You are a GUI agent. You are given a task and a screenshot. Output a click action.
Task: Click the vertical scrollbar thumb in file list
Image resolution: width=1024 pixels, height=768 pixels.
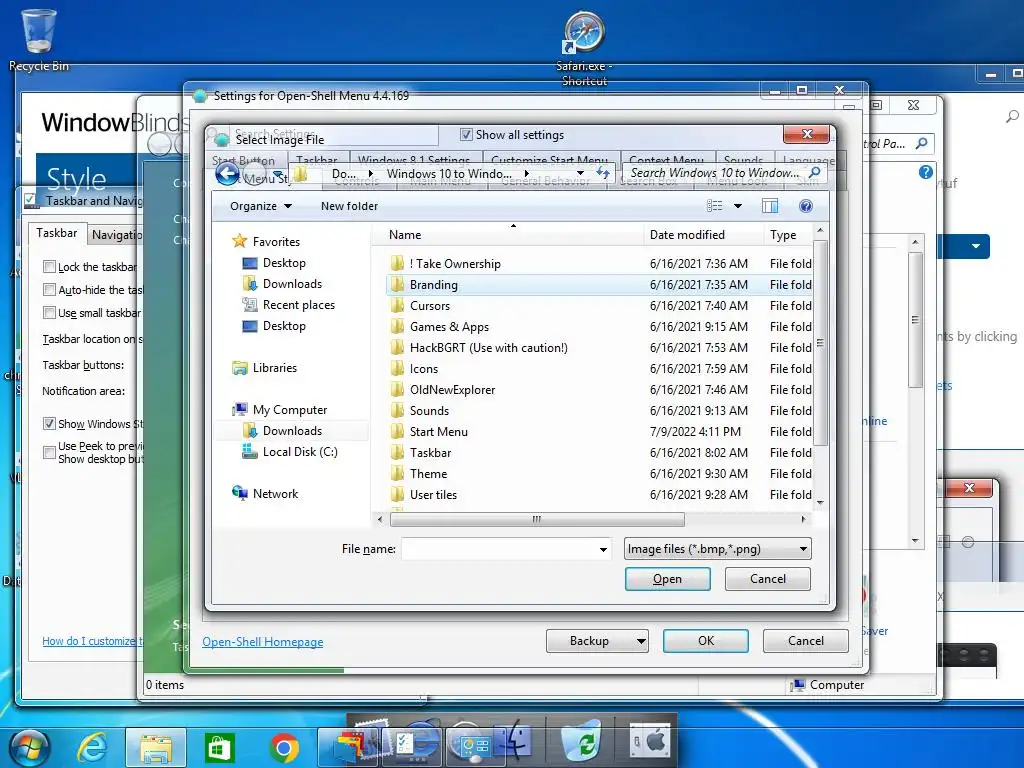tap(821, 343)
